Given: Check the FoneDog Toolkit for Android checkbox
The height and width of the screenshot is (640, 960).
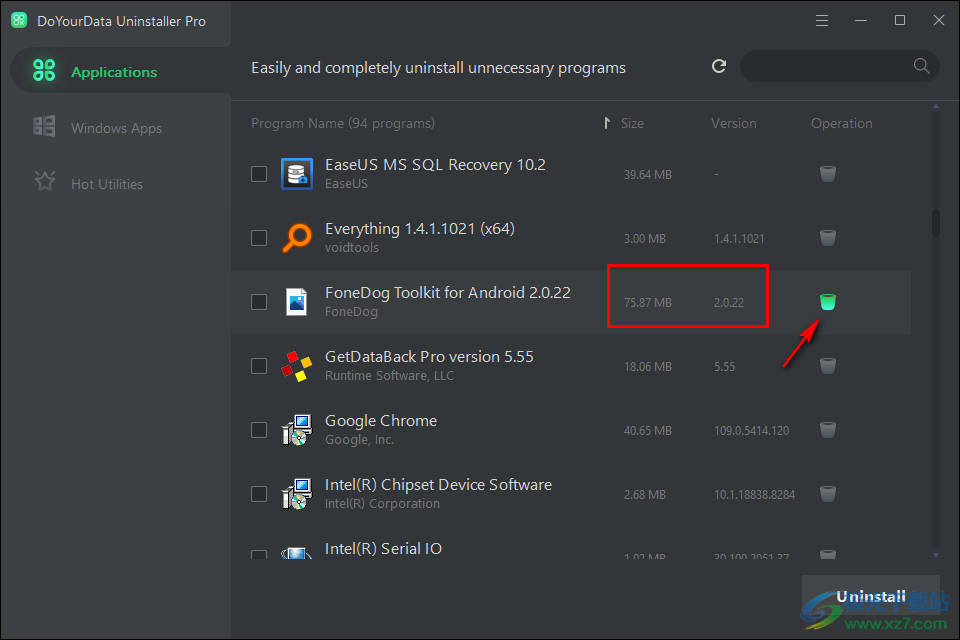Looking at the screenshot, I should [x=259, y=302].
